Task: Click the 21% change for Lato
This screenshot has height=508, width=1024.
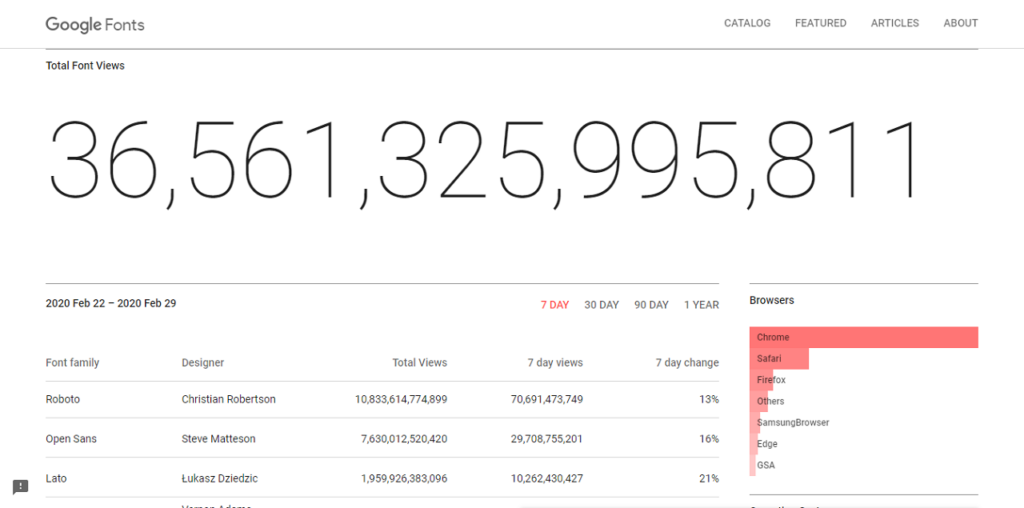Action: click(709, 479)
